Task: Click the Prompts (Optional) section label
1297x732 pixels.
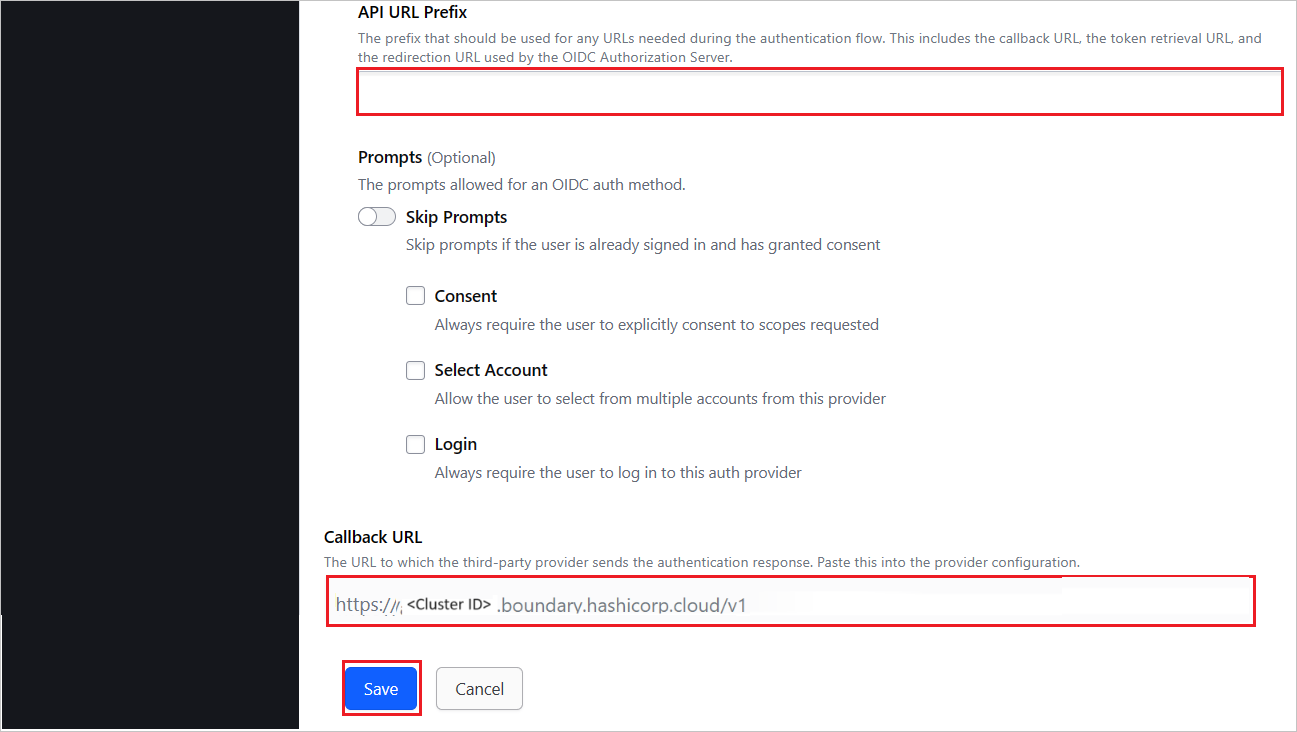Action: point(426,157)
